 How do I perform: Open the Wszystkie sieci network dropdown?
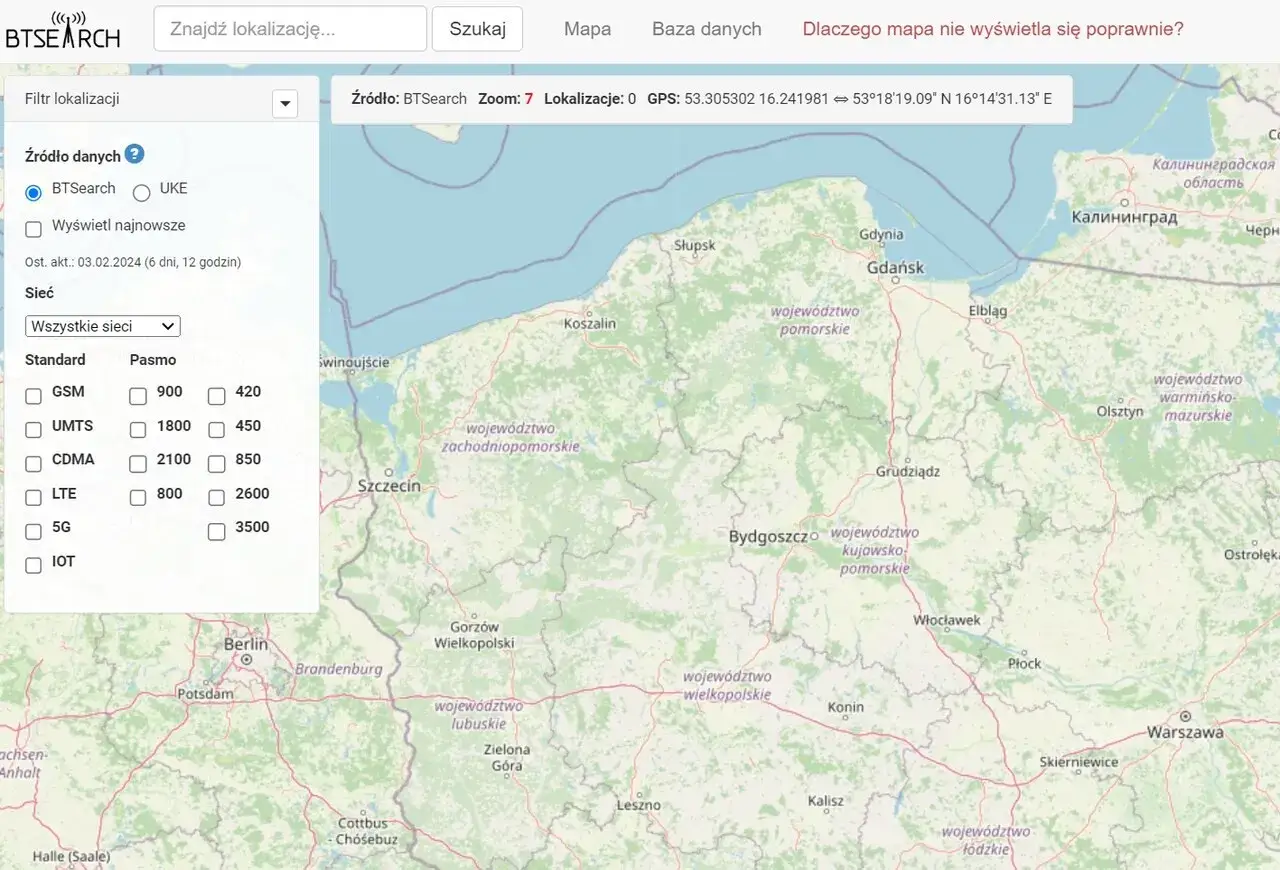101,326
